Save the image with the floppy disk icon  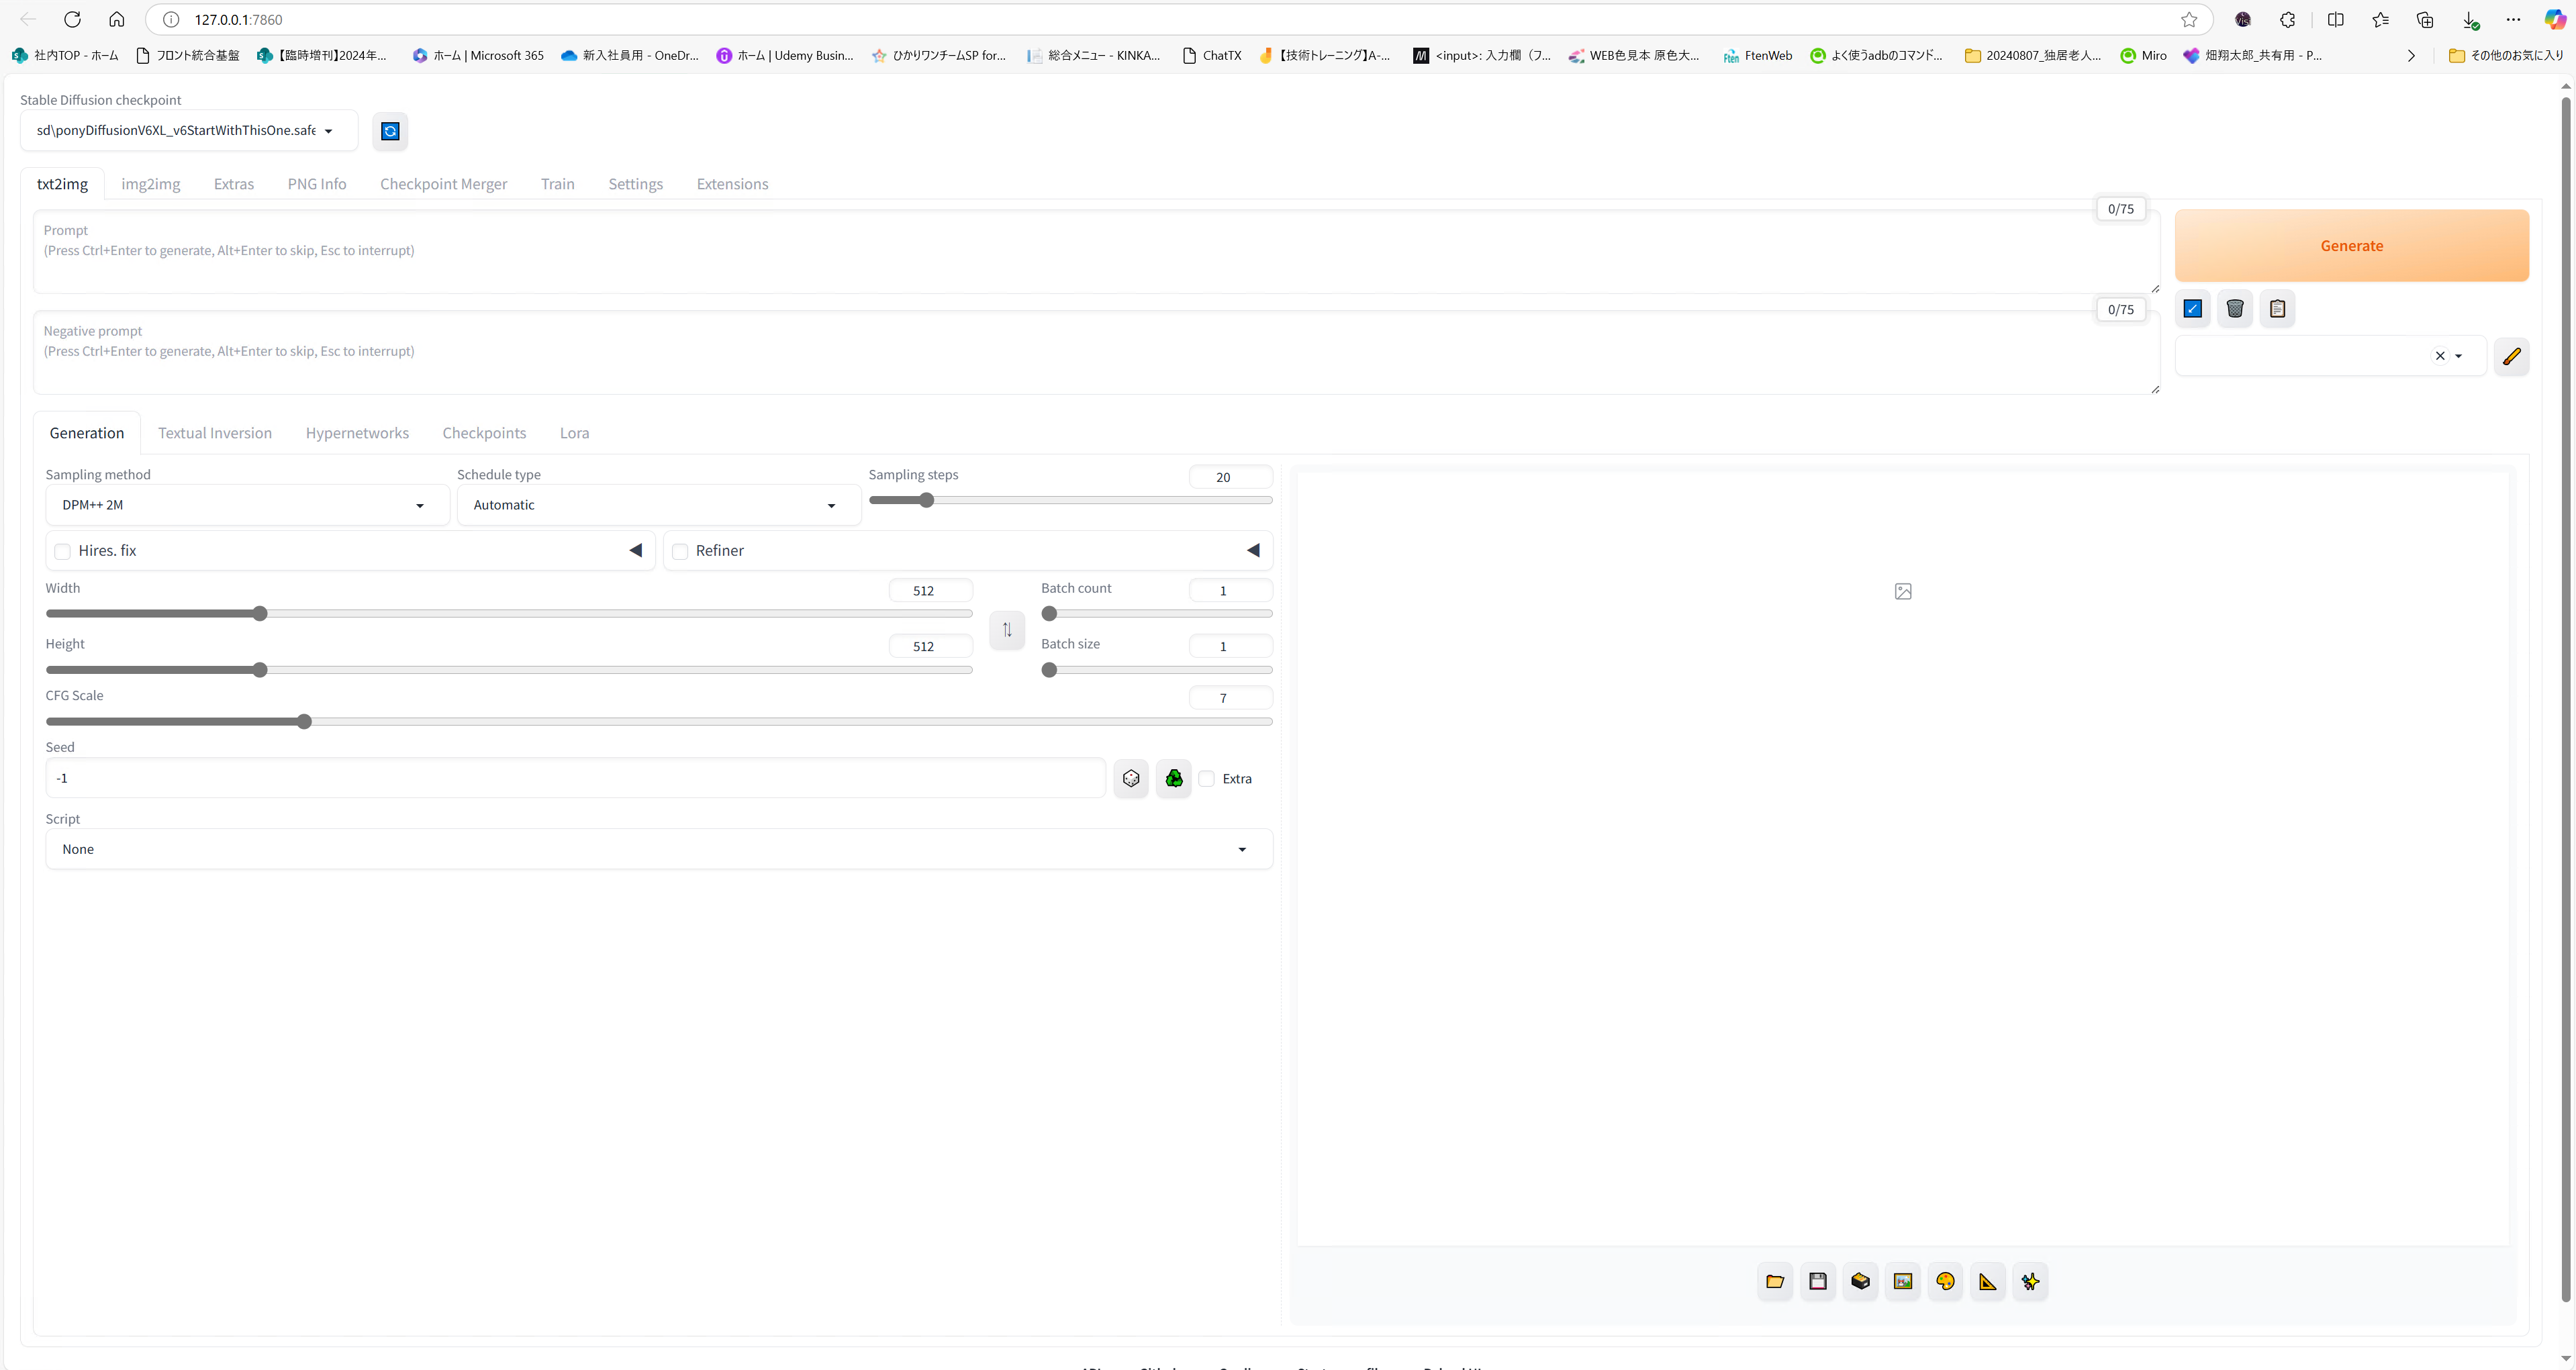(1818, 1281)
